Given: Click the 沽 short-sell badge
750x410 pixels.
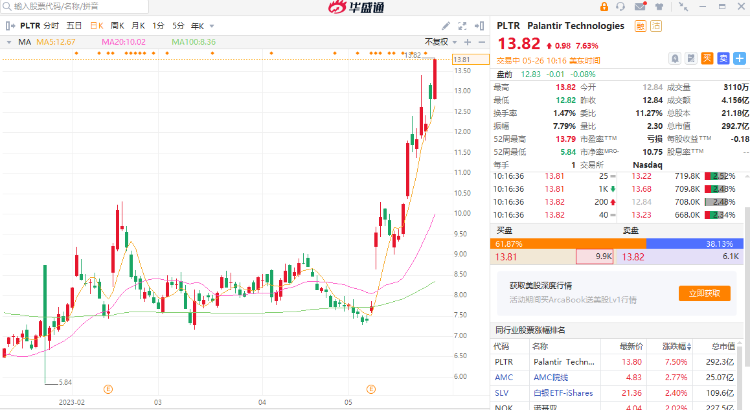Looking at the screenshot, I should [x=656, y=26].
